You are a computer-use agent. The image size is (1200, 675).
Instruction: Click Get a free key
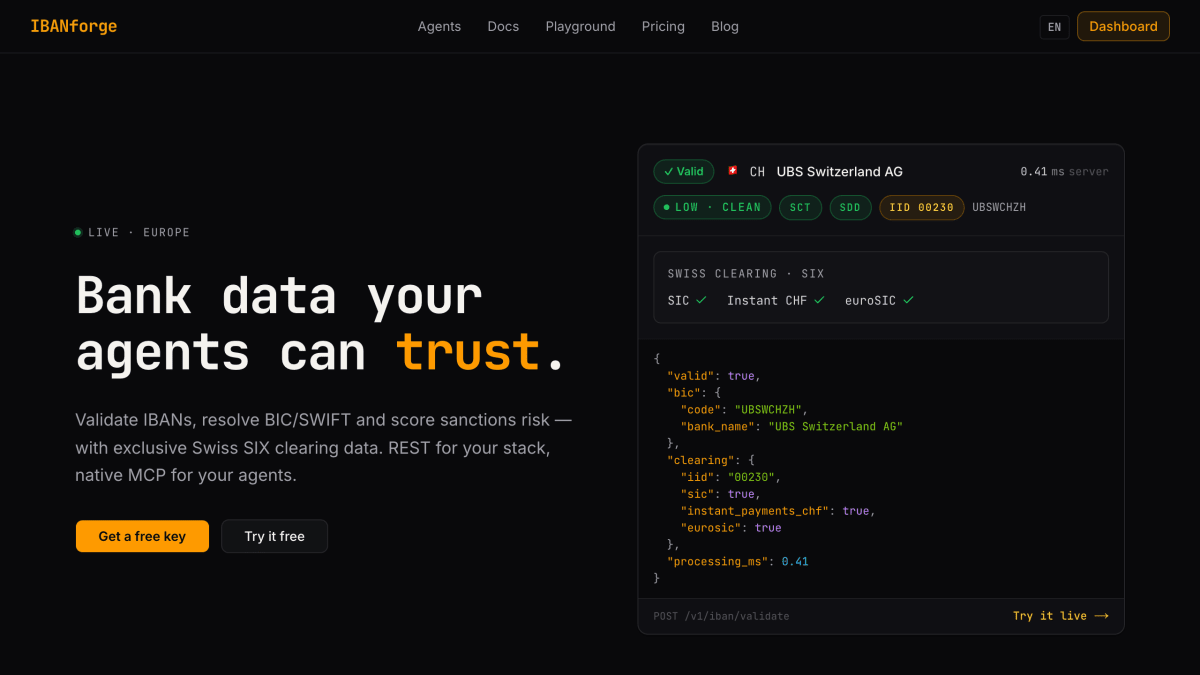(142, 536)
